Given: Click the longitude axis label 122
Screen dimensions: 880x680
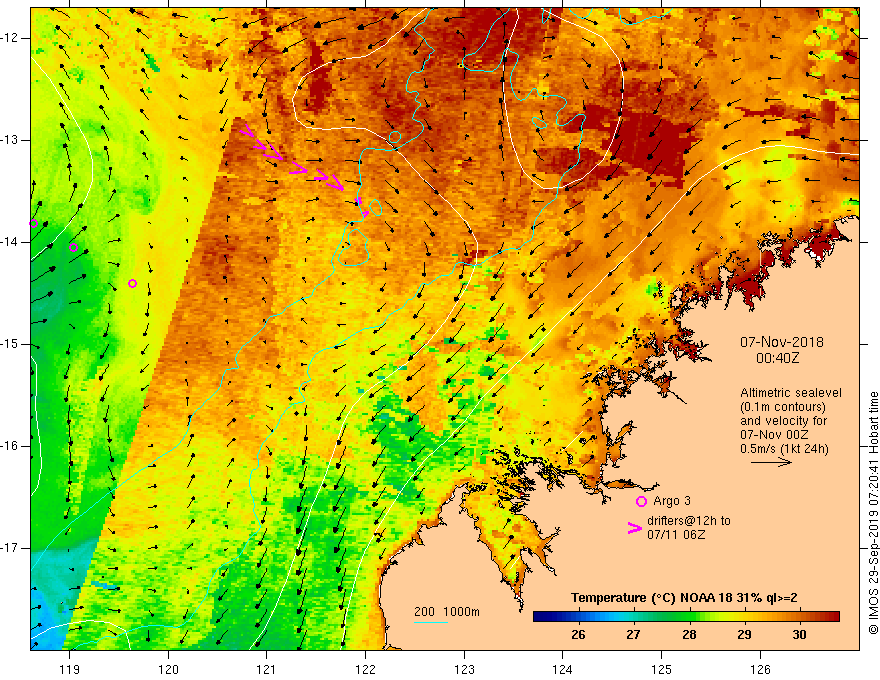Looking at the screenshot, I should (x=365, y=669).
